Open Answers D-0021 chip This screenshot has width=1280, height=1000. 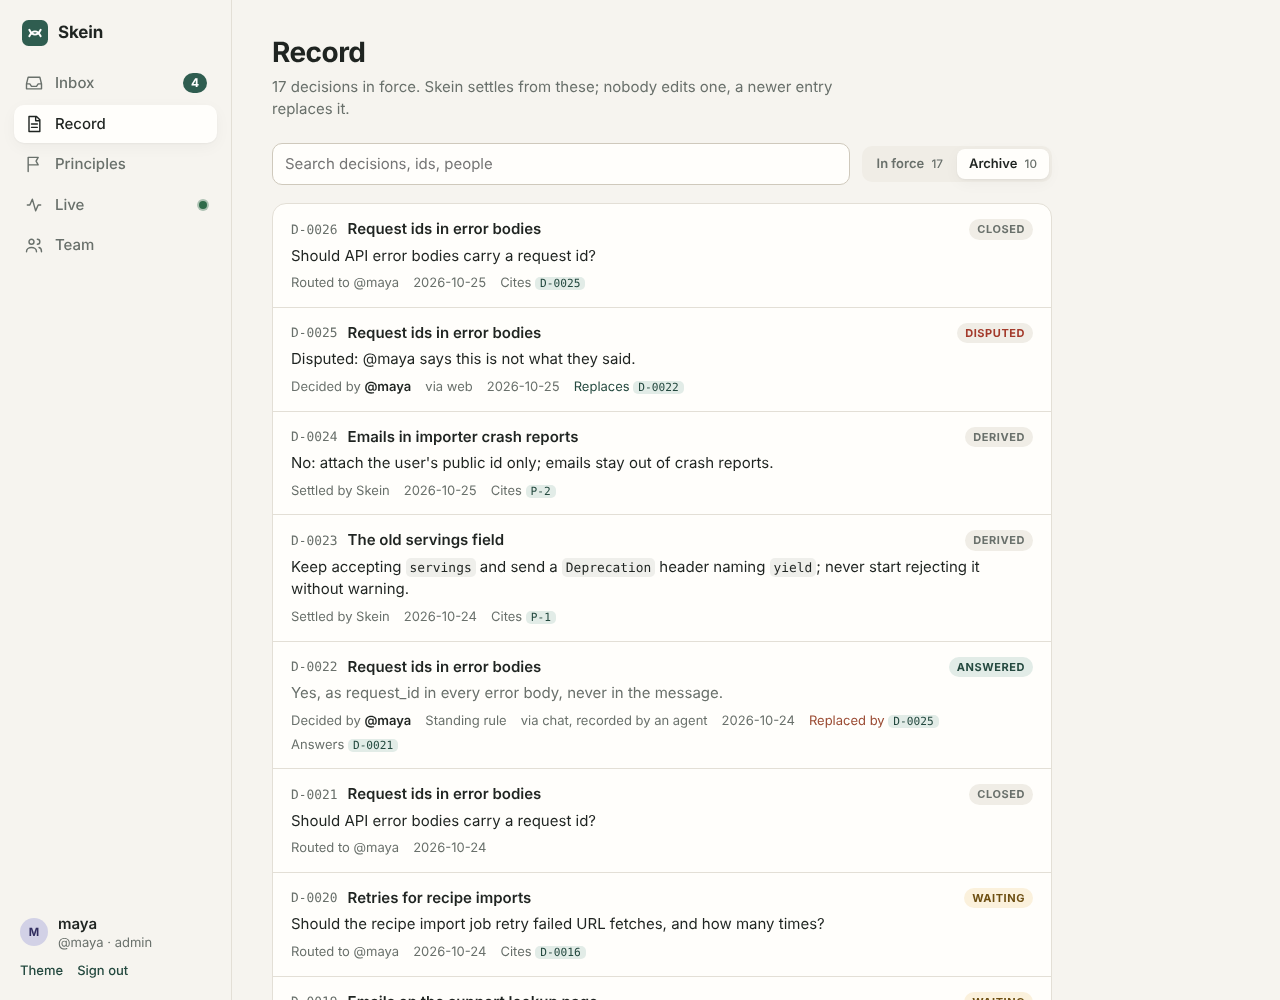(x=373, y=745)
